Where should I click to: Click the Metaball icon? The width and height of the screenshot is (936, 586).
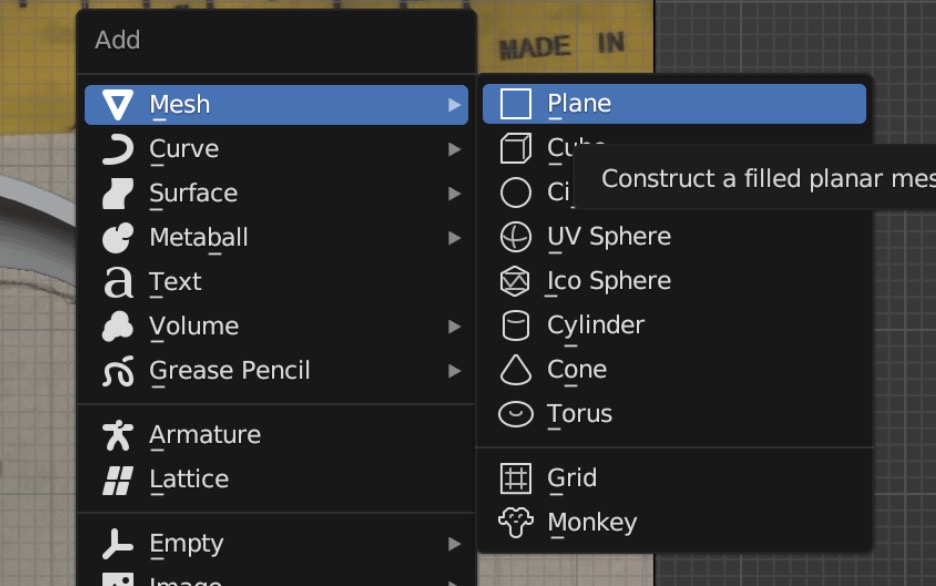pyautogui.click(x=118, y=238)
